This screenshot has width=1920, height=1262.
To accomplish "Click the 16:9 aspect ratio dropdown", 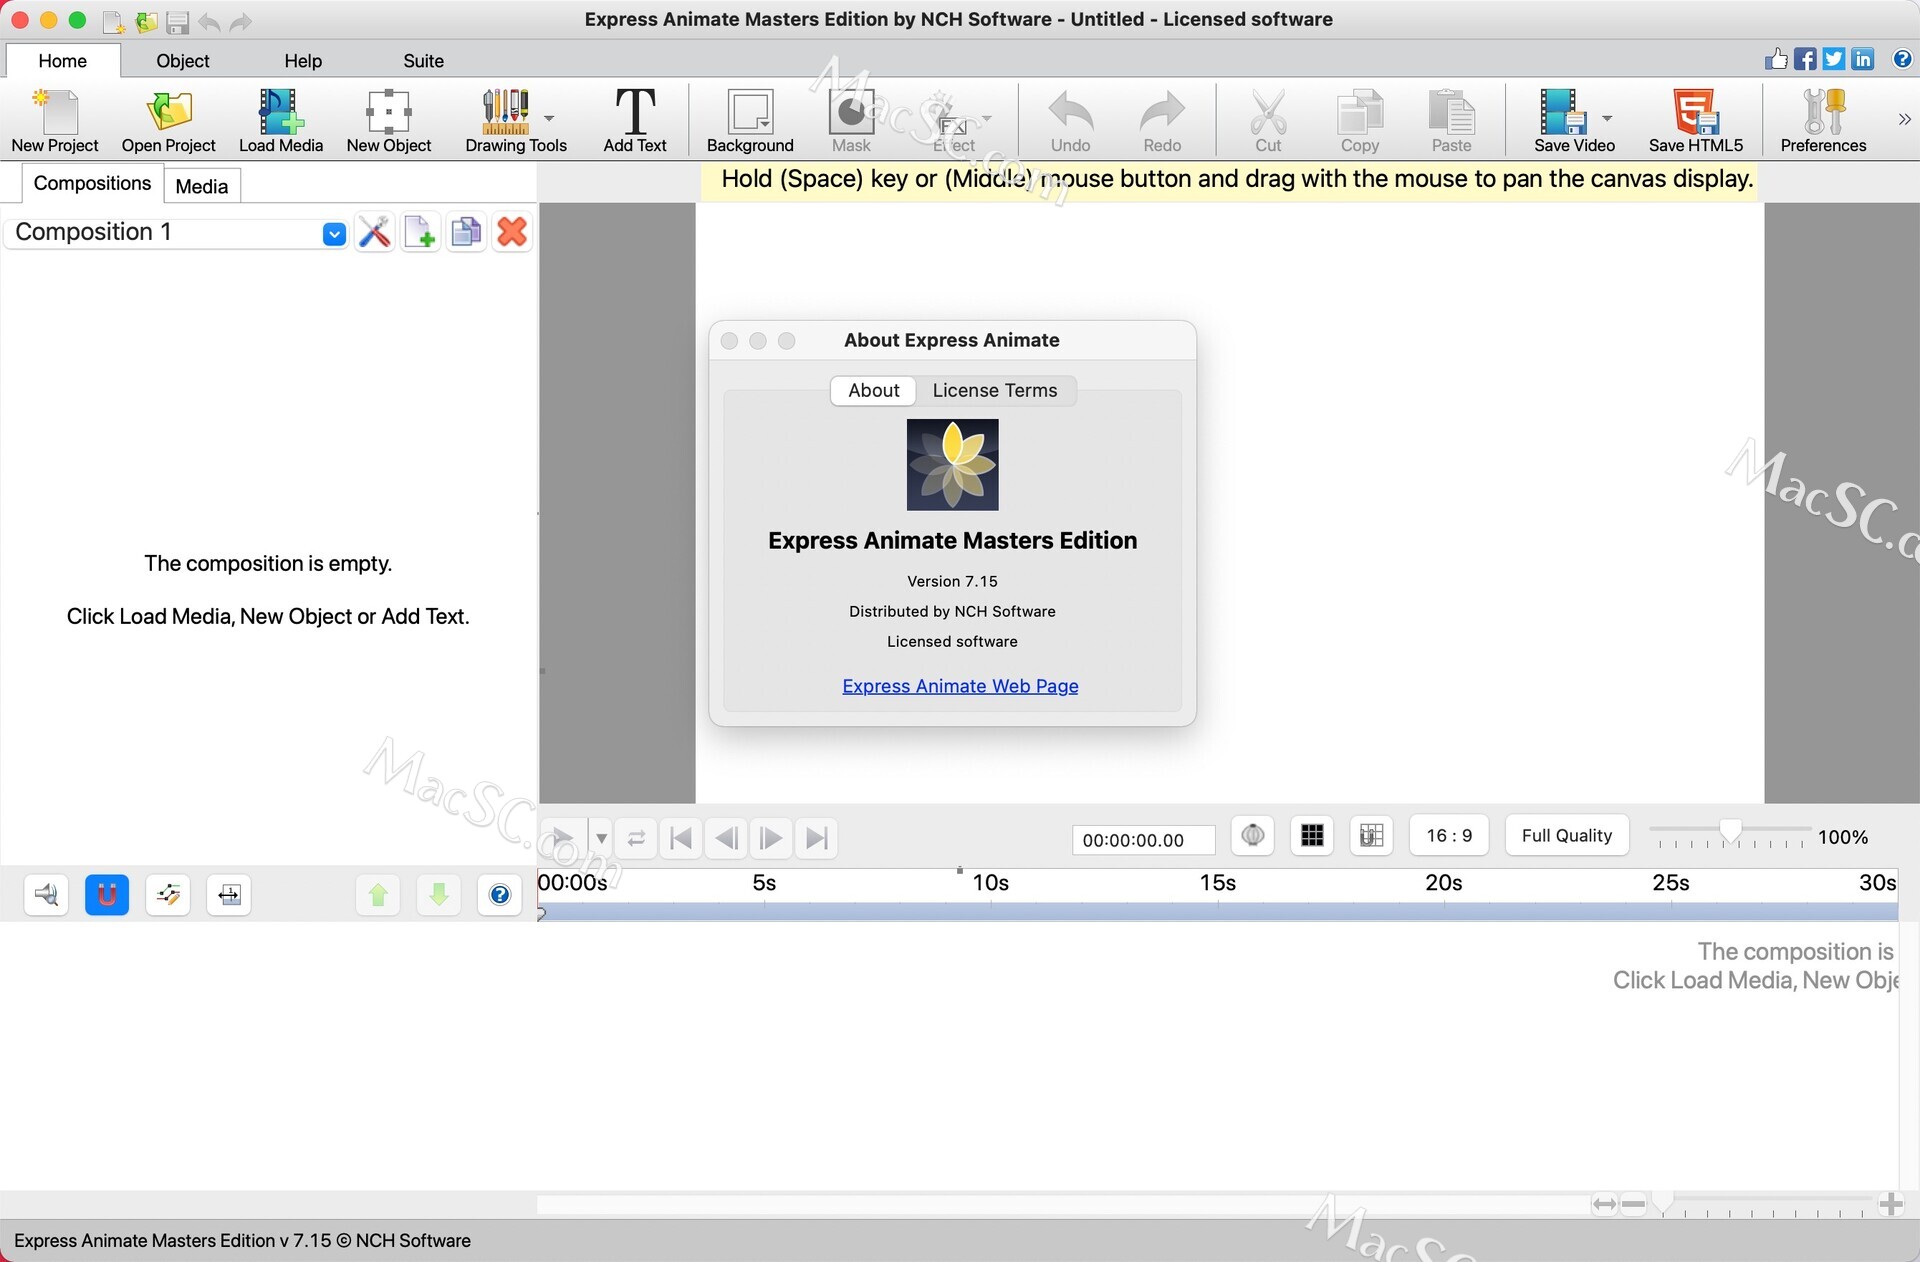I will click(1451, 837).
